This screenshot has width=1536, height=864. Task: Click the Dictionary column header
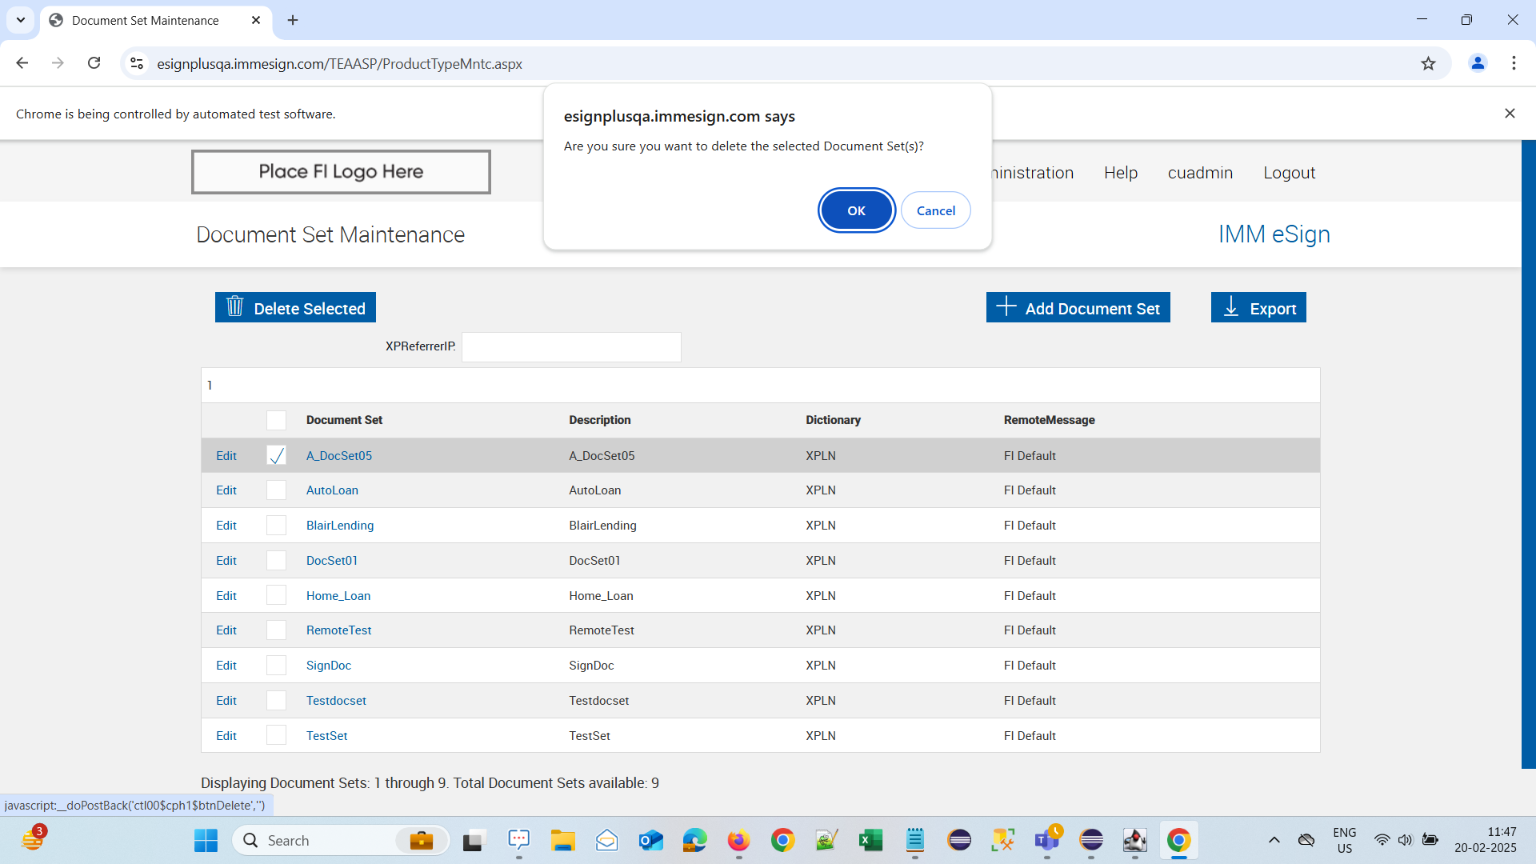point(833,420)
